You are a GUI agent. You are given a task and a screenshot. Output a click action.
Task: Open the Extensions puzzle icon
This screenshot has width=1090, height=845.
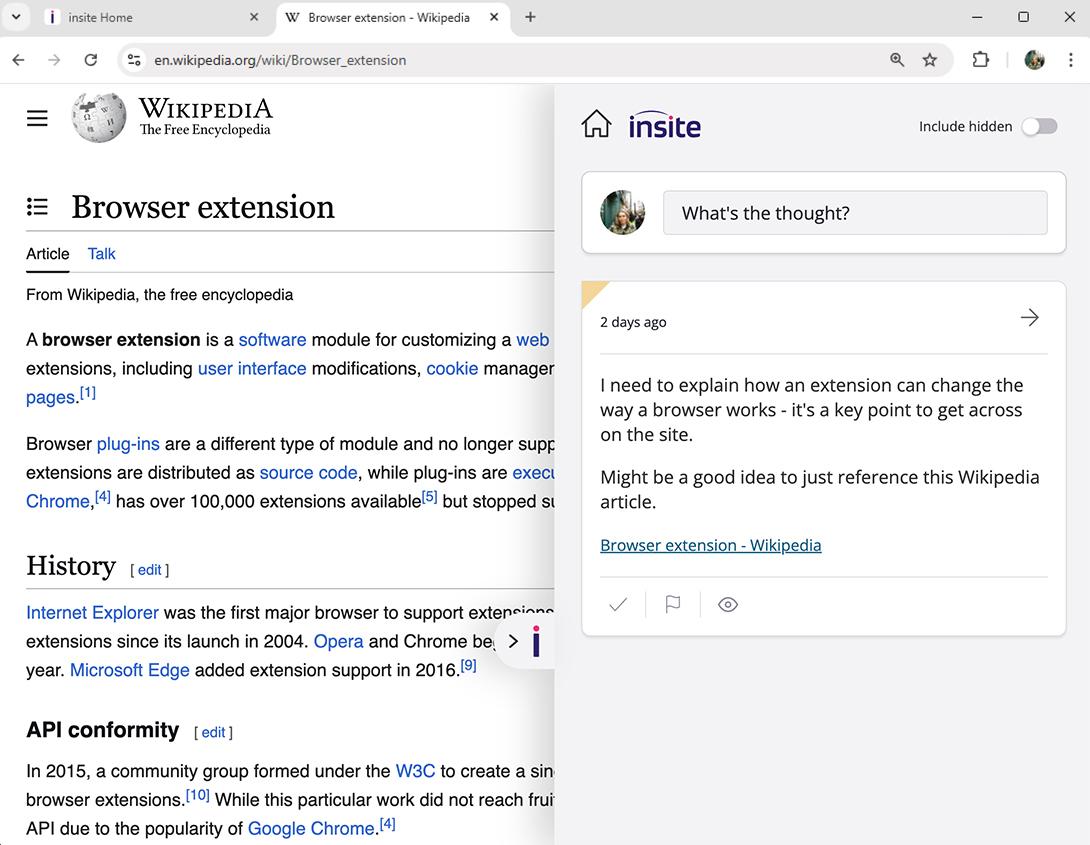(980, 60)
